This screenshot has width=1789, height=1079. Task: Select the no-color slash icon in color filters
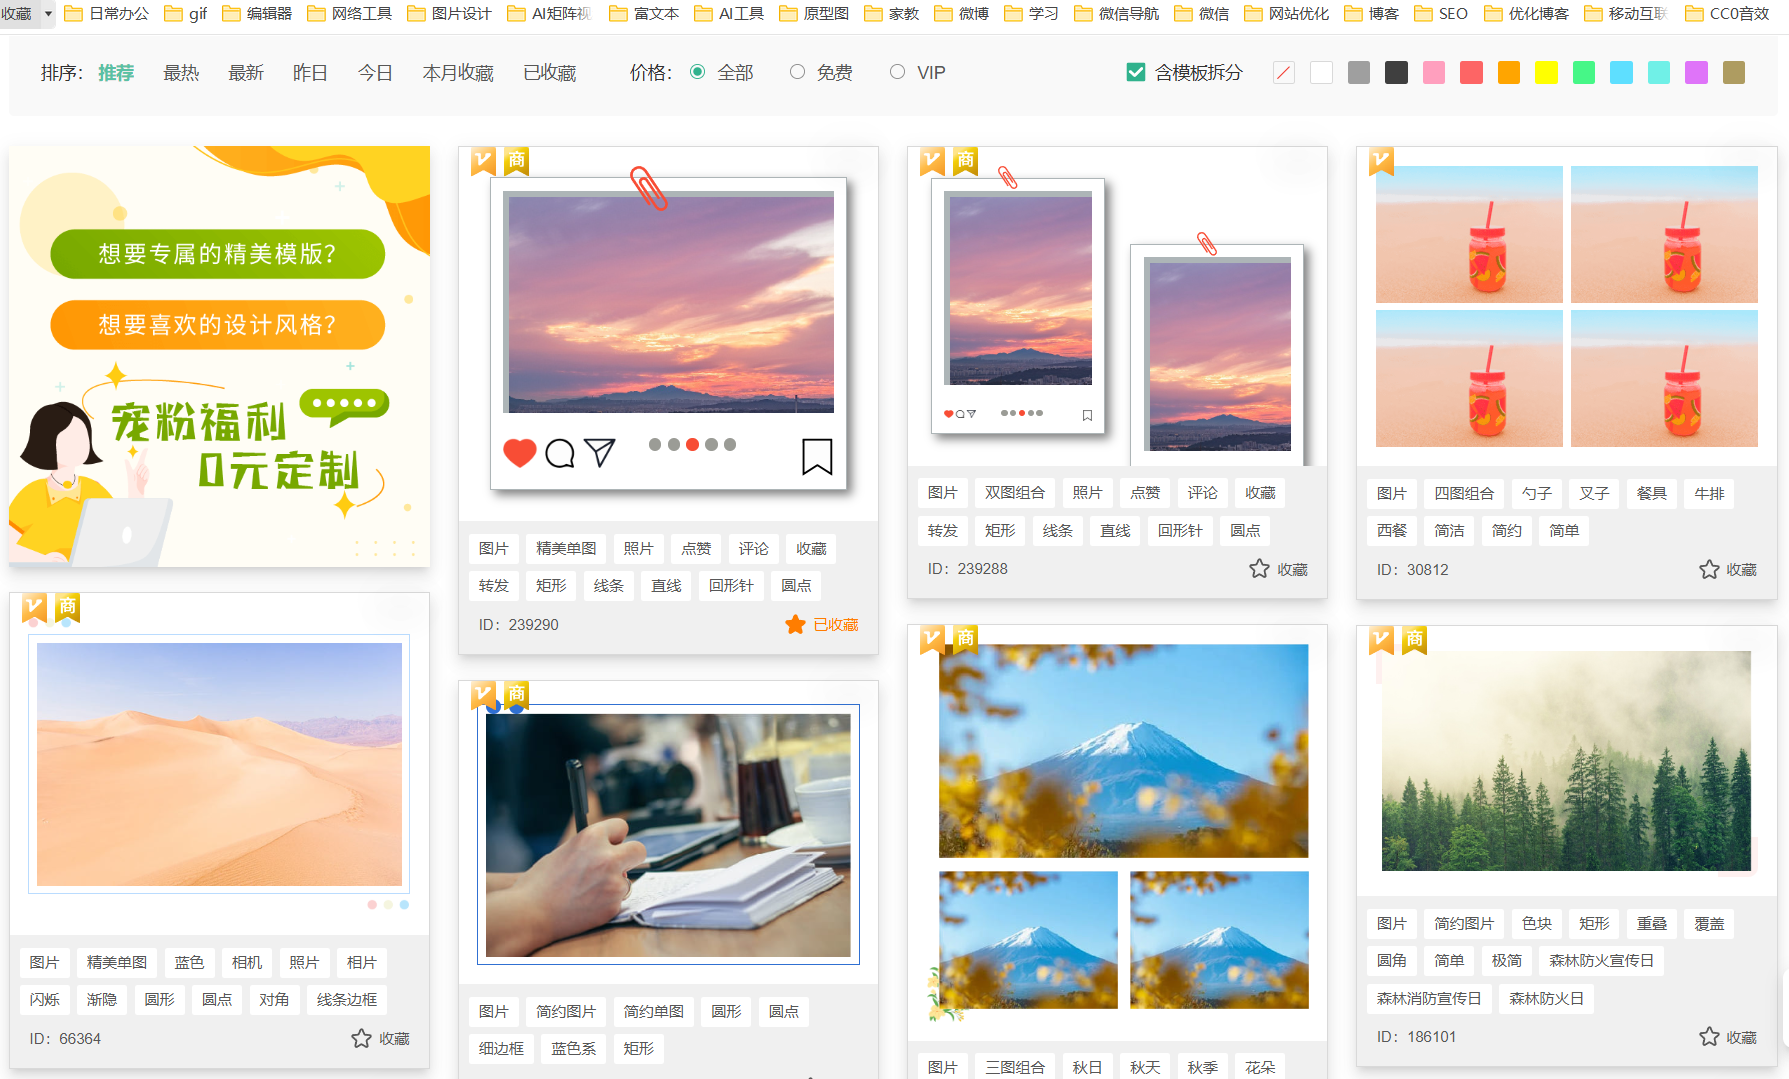point(1284,73)
